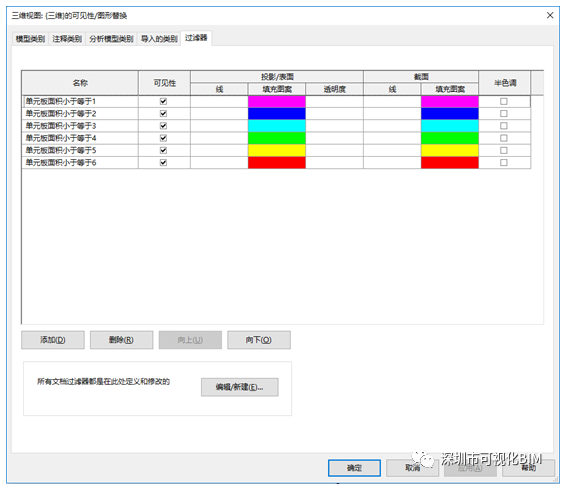Image resolution: width=566 pixels, height=488 pixels.
Task: Click the 删除(R) button
Action: pyautogui.click(x=121, y=340)
